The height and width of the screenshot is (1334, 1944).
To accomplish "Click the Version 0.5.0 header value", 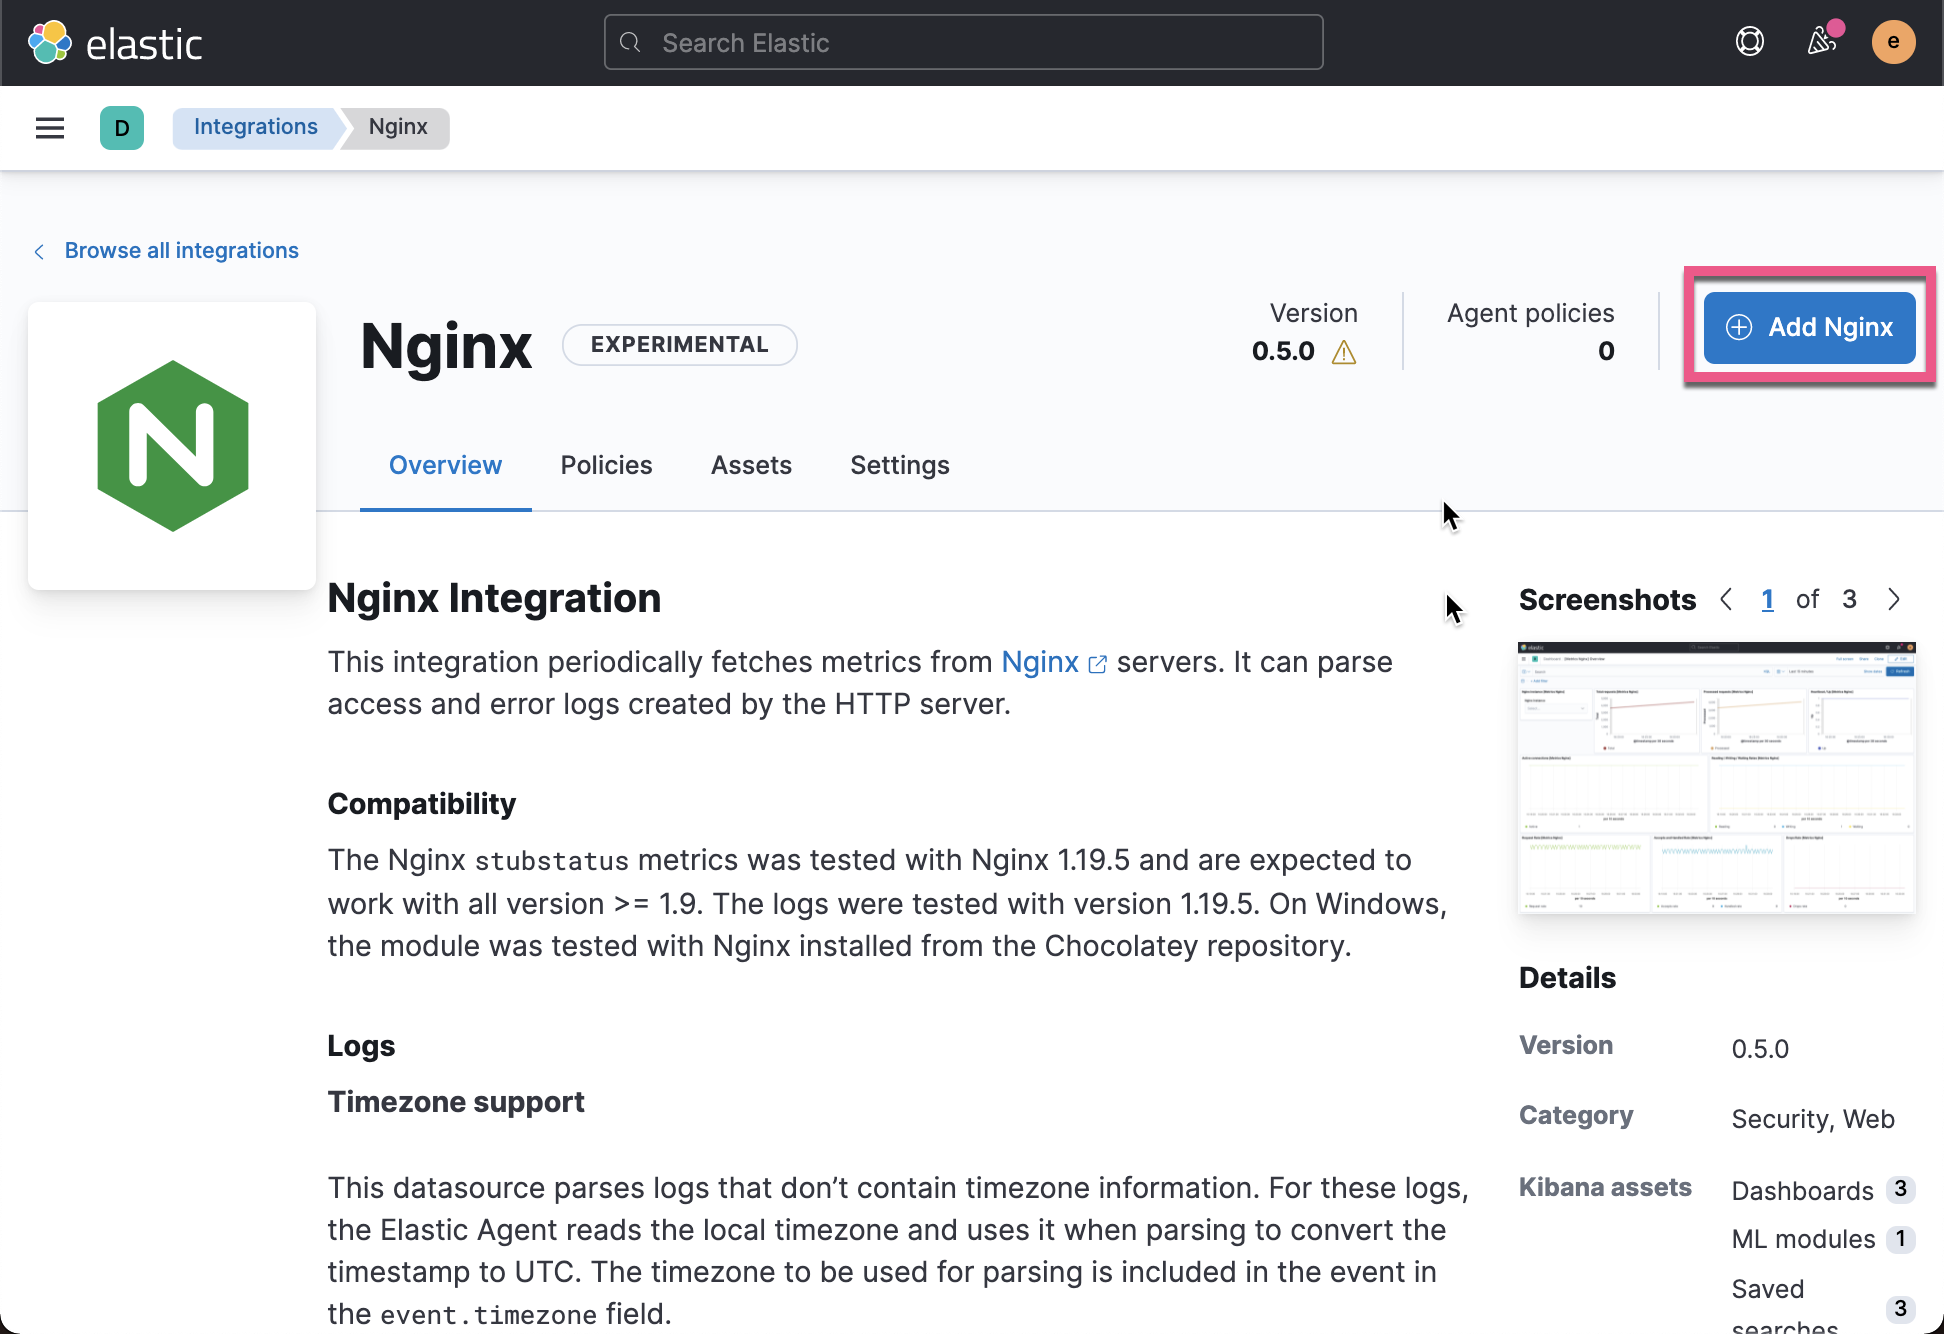I will [x=1283, y=351].
